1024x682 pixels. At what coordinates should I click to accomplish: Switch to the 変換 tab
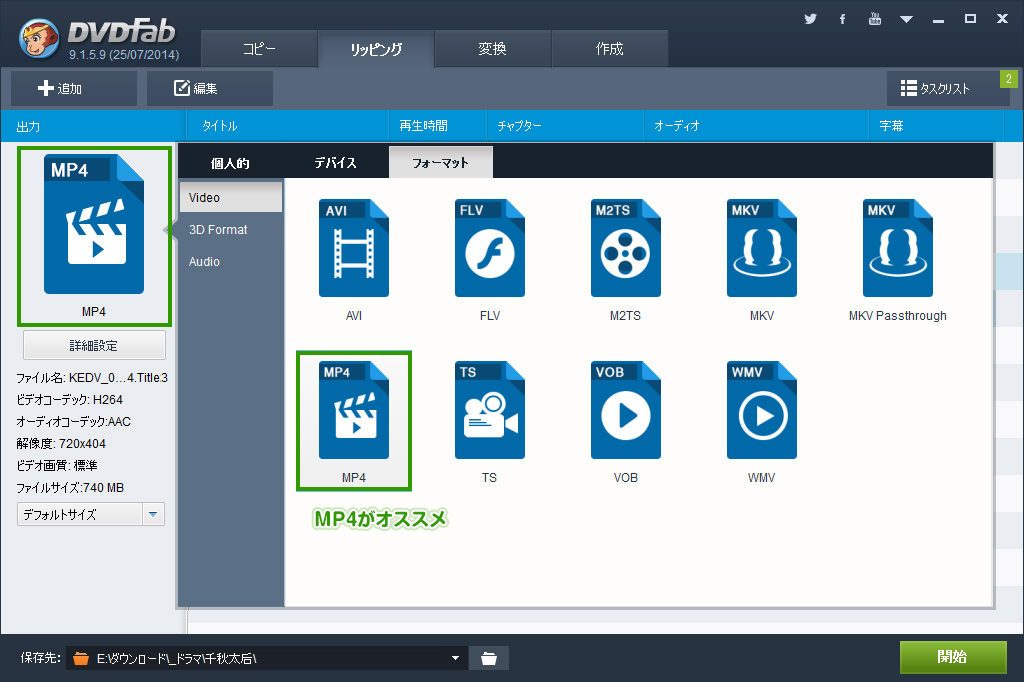[492, 49]
